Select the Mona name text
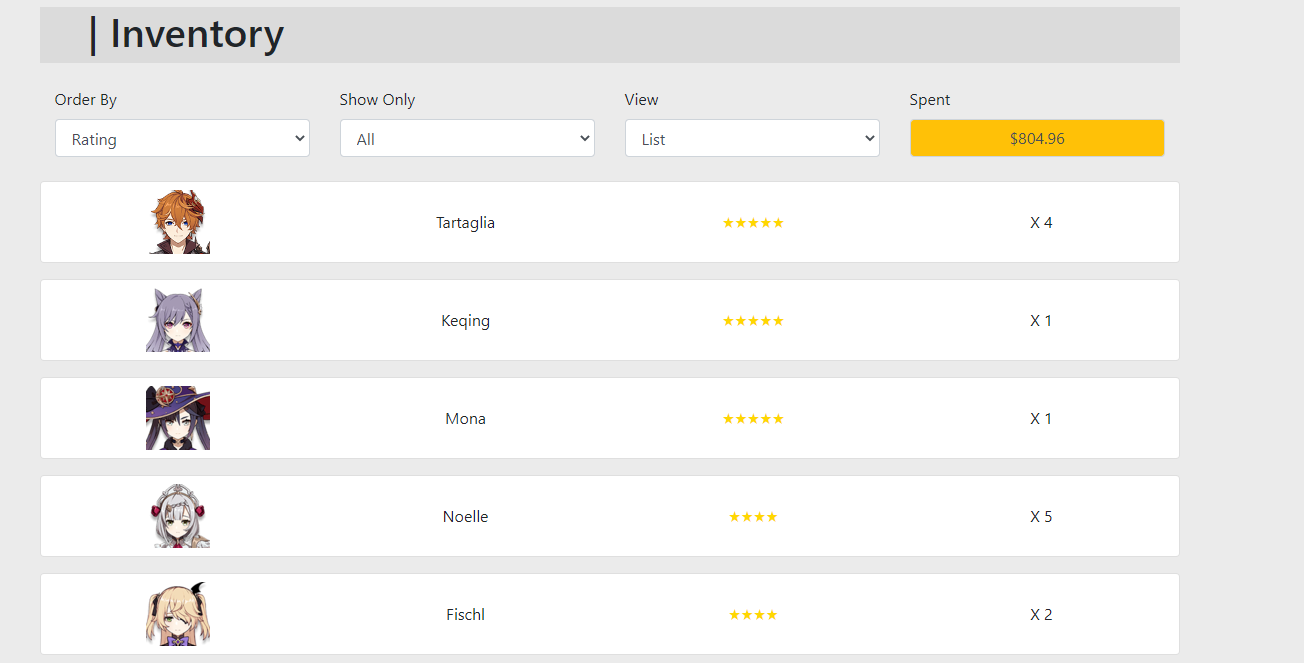This screenshot has width=1304, height=663. 465,419
